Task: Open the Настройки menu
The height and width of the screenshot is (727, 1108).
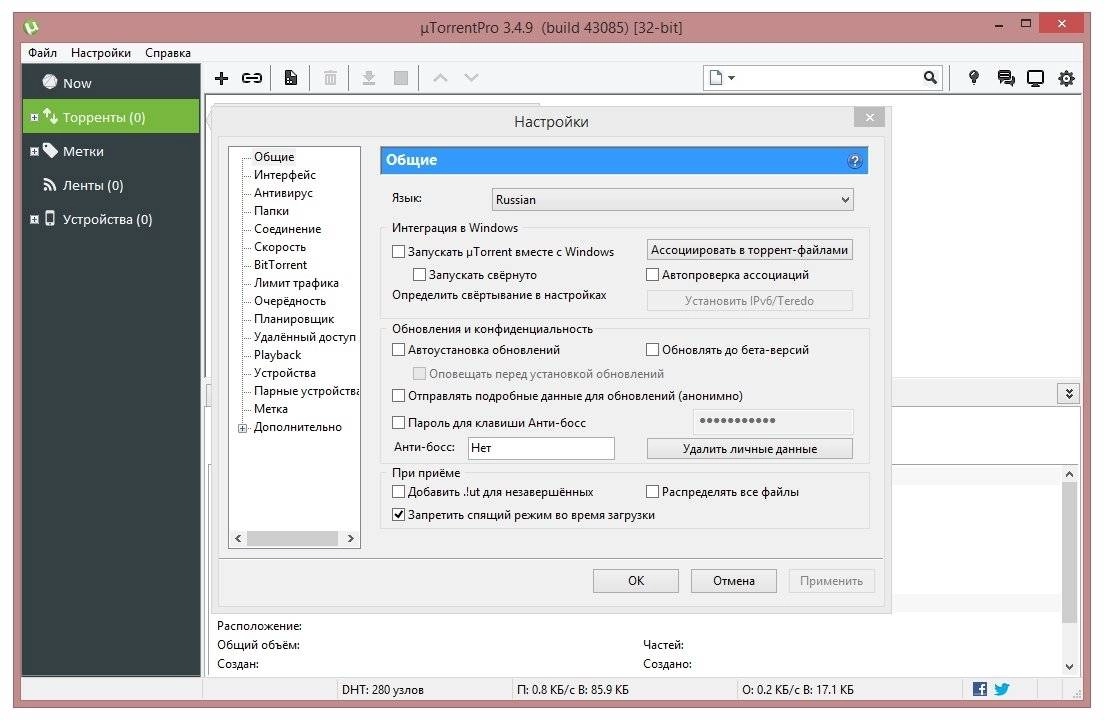Action: [100, 53]
